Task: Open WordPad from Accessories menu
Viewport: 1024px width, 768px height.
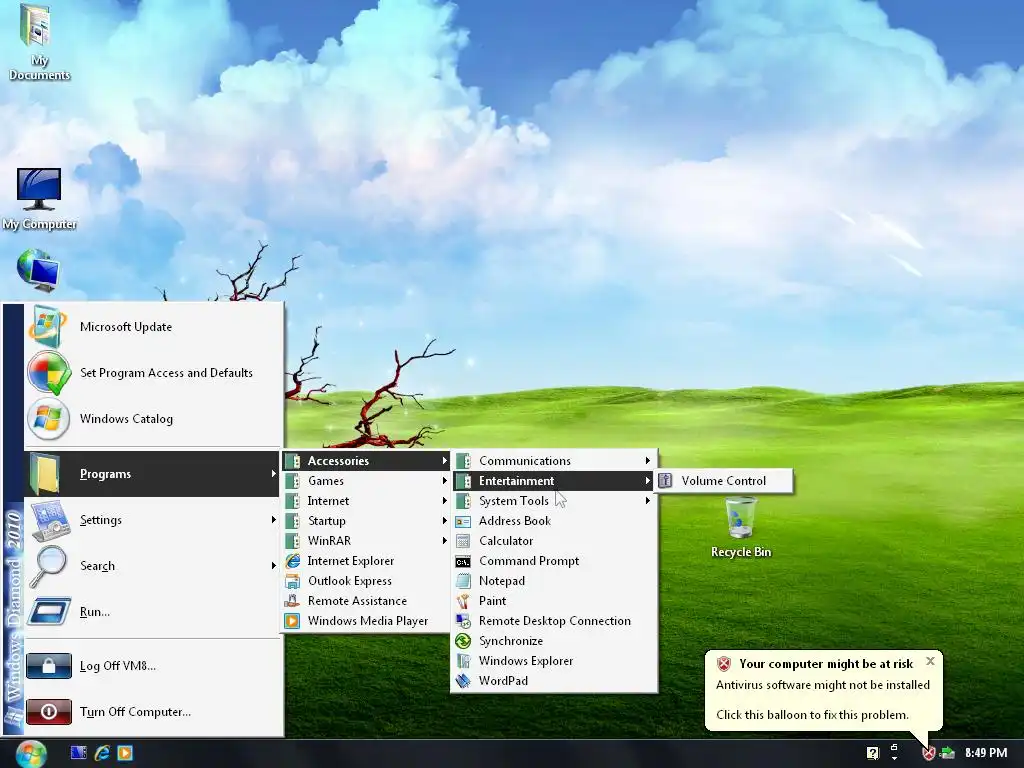Action: pyautogui.click(x=554, y=680)
